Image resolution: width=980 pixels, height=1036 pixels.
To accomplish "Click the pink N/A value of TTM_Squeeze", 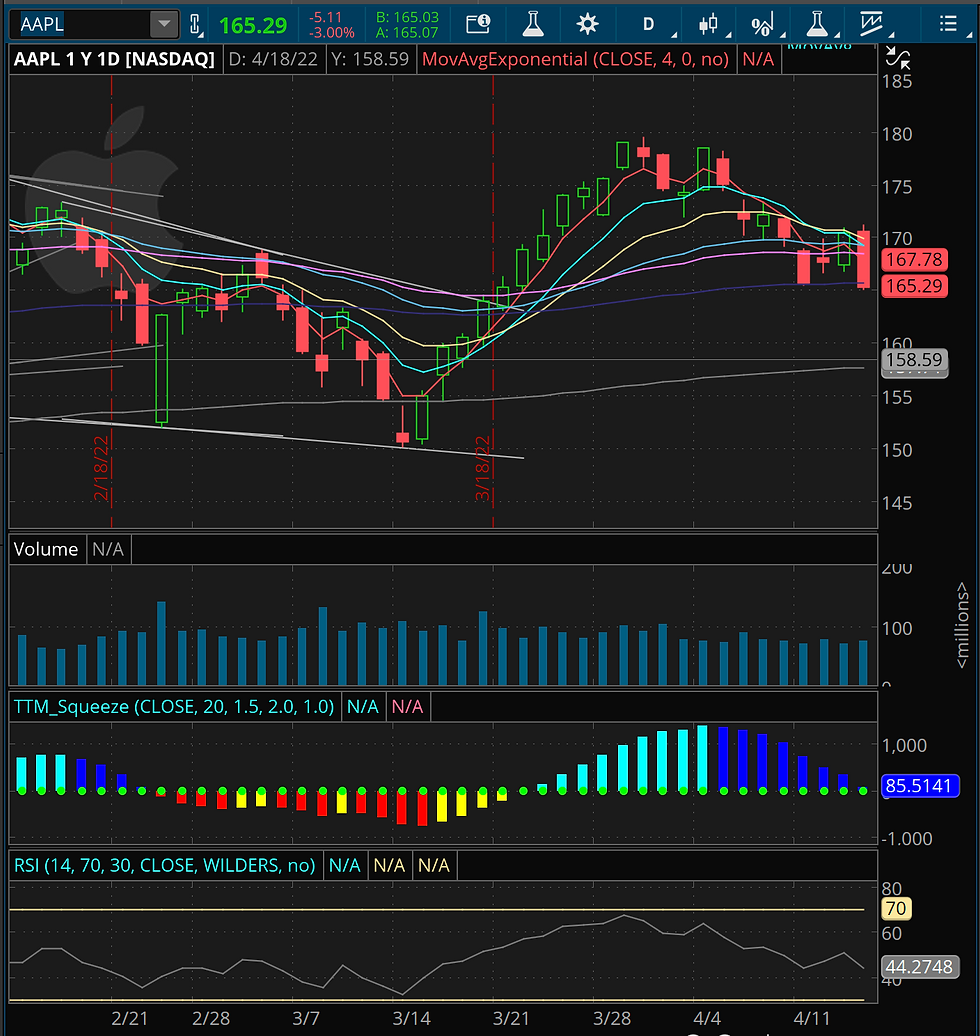I will (407, 706).
